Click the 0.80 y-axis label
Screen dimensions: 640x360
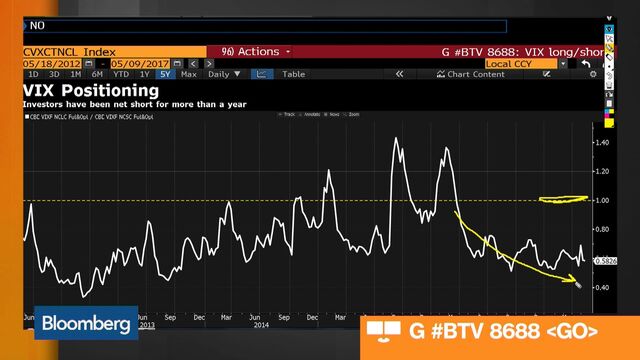(x=602, y=229)
